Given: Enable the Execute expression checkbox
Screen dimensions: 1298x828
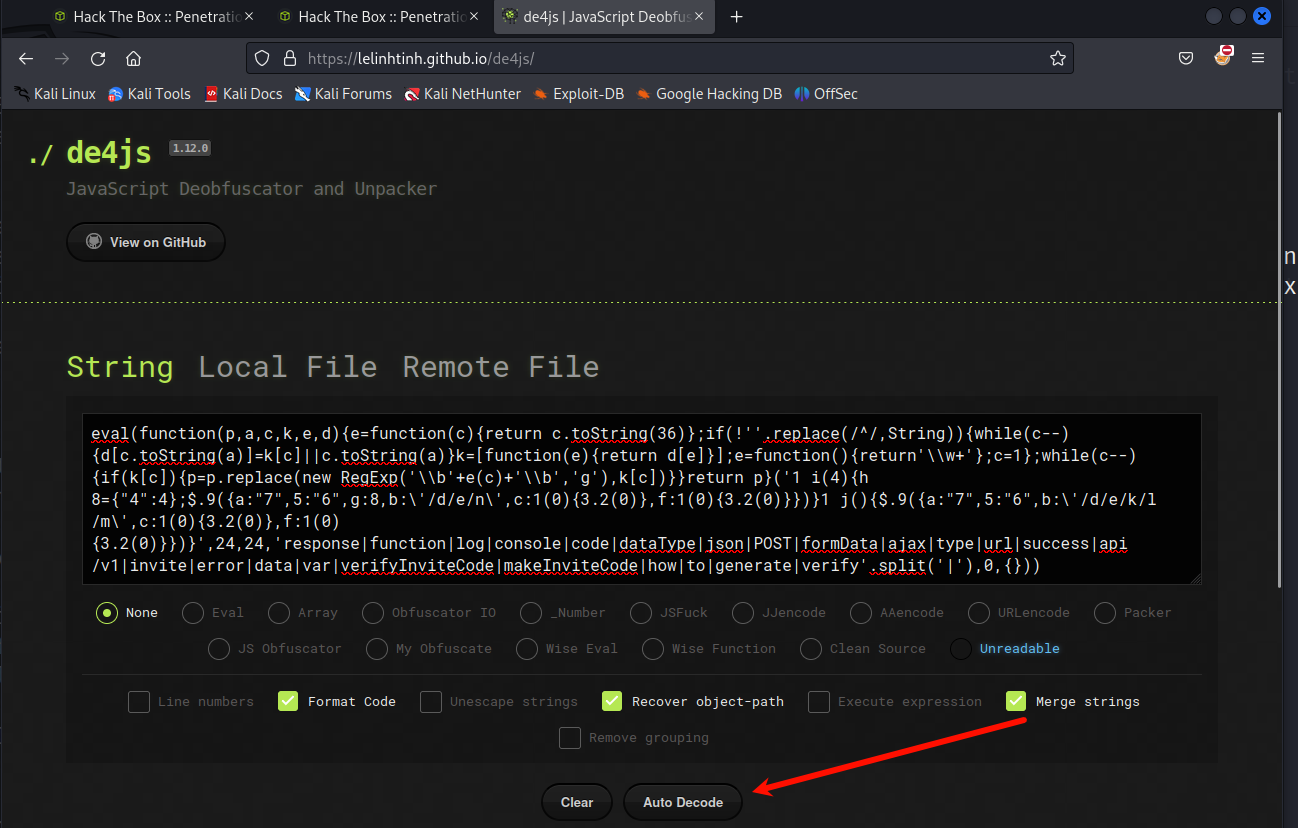Looking at the screenshot, I should click(819, 701).
